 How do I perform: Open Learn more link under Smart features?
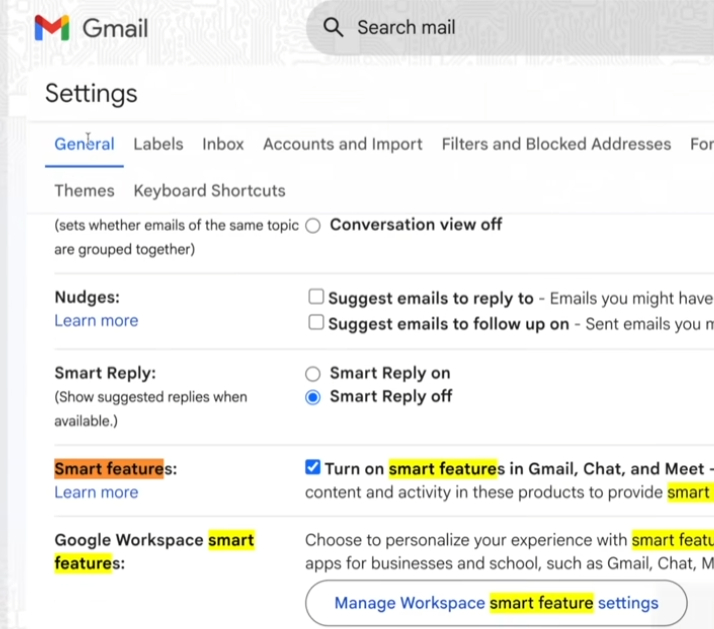(x=96, y=492)
